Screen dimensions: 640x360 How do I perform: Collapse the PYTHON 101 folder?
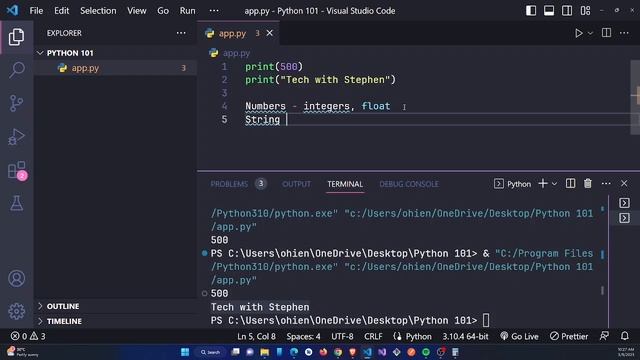(x=70, y=53)
